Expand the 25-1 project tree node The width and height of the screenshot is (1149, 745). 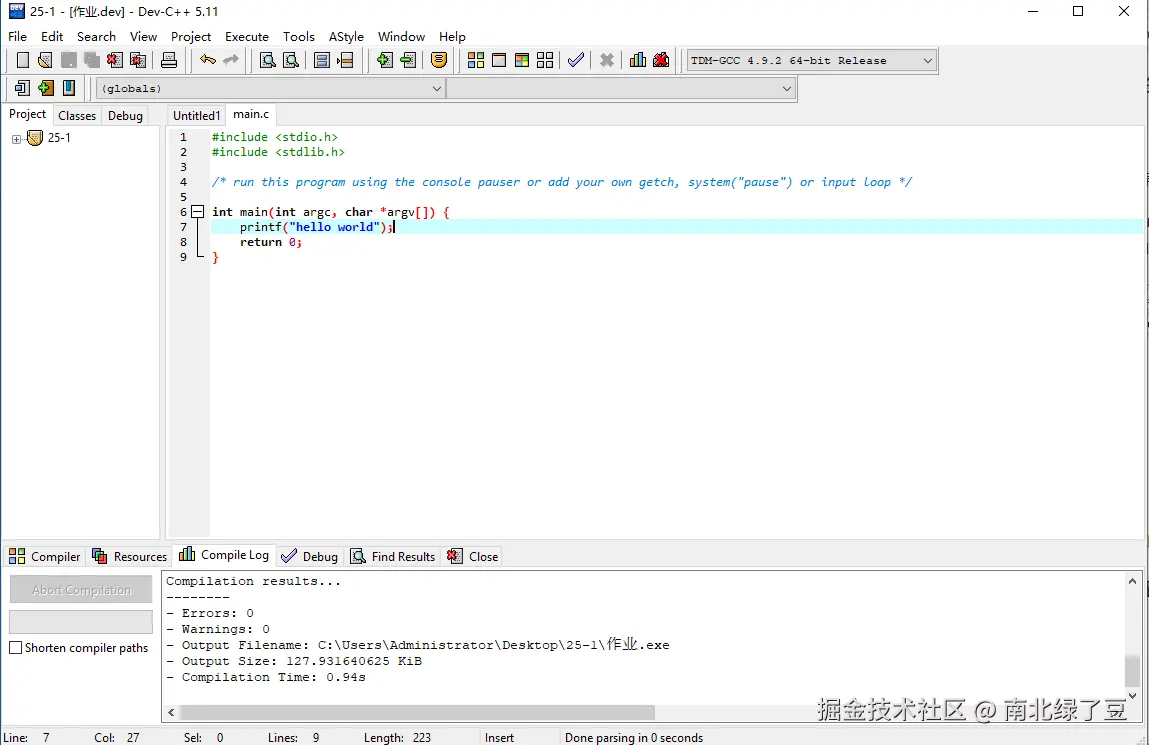click(x=16, y=138)
